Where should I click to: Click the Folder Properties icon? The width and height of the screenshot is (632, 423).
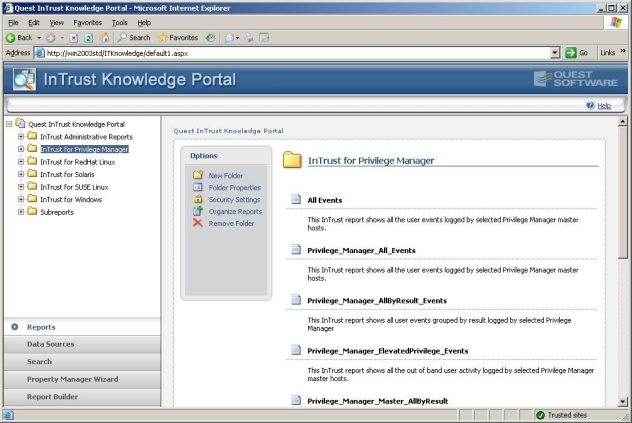pyautogui.click(x=198, y=187)
